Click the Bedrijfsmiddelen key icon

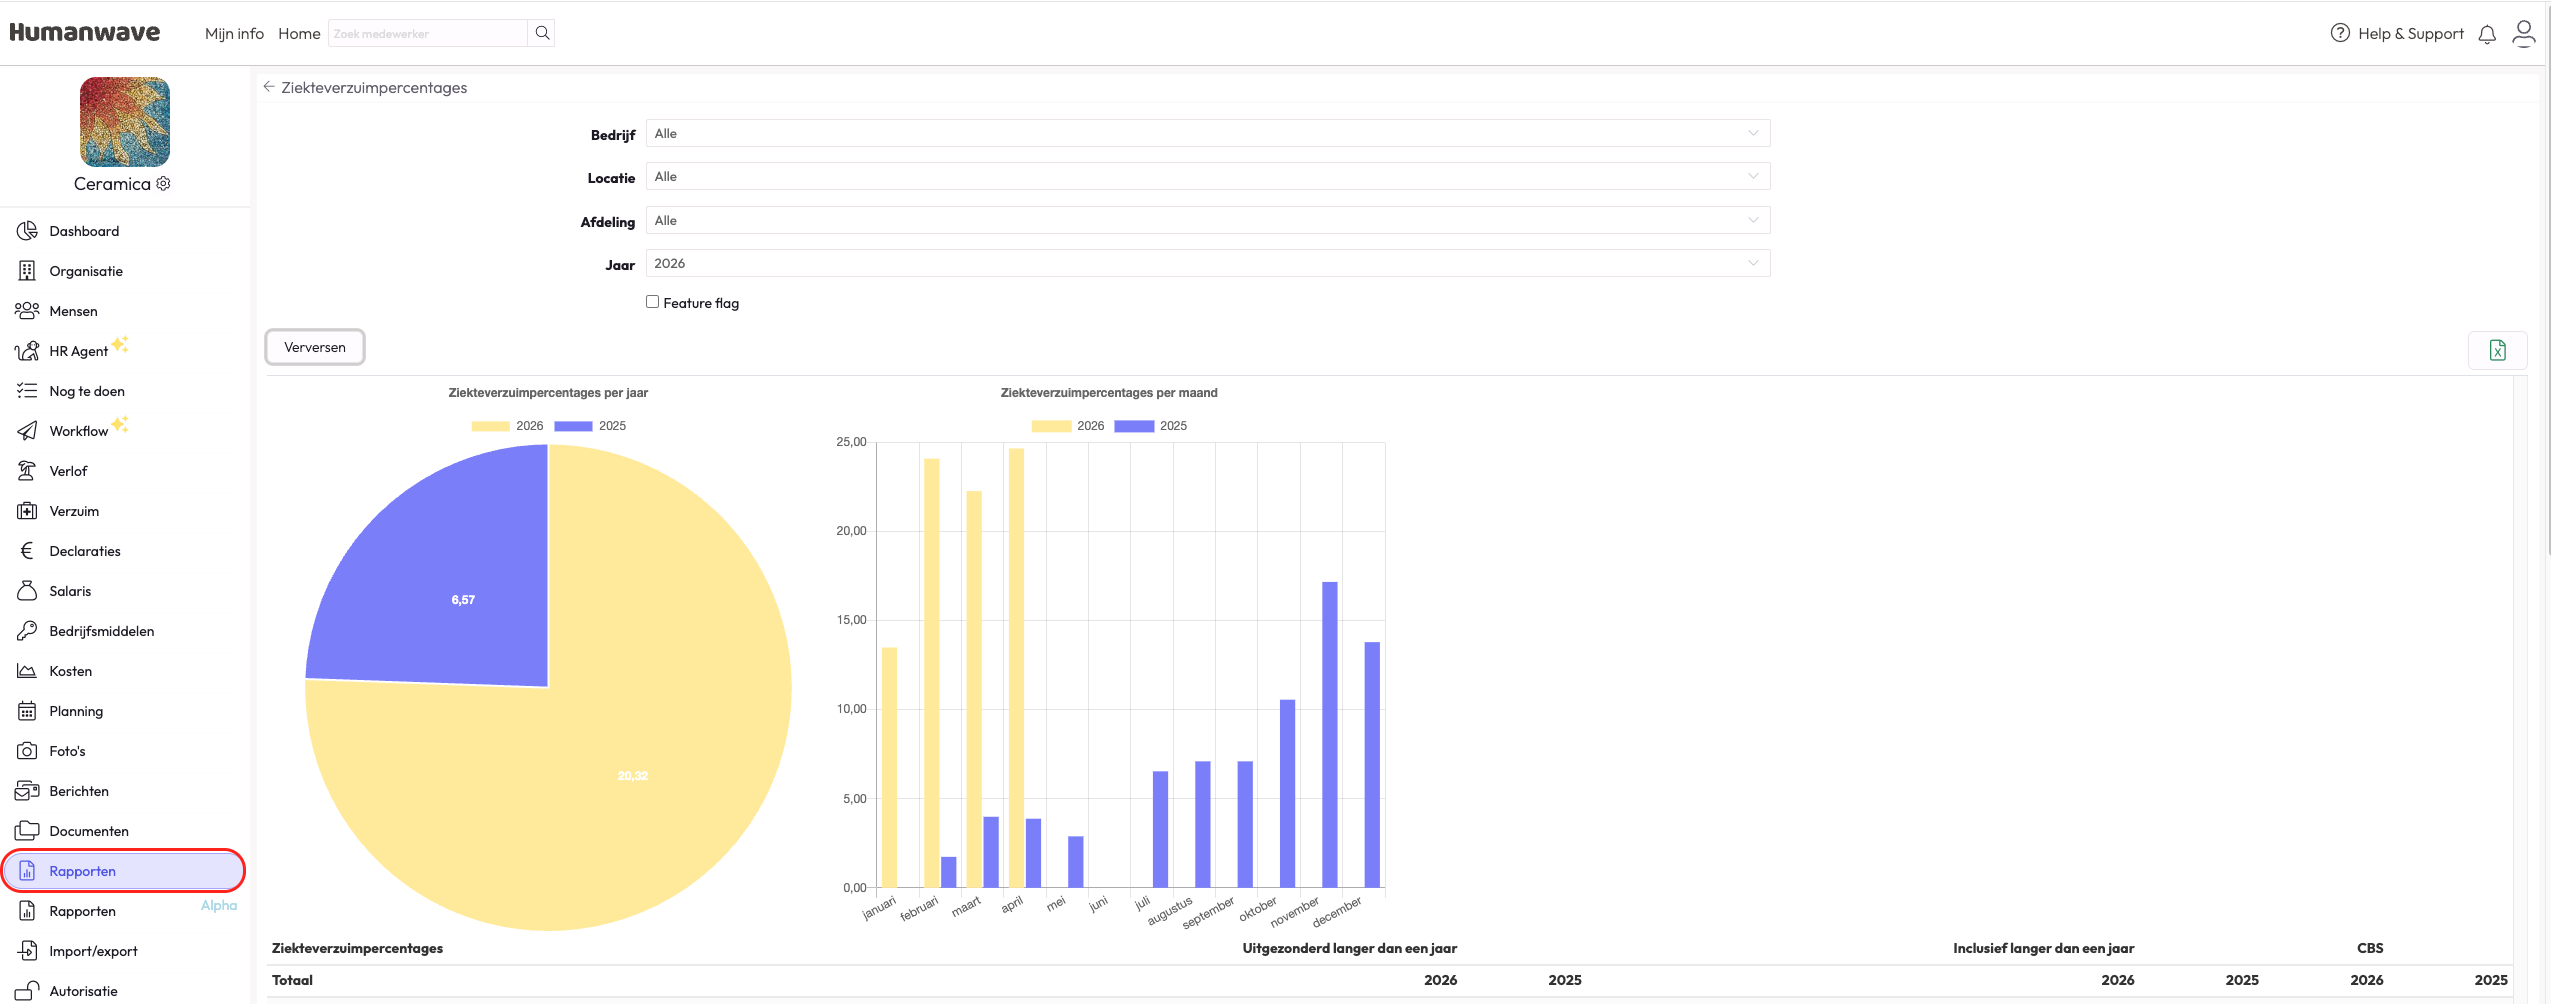click(x=27, y=631)
